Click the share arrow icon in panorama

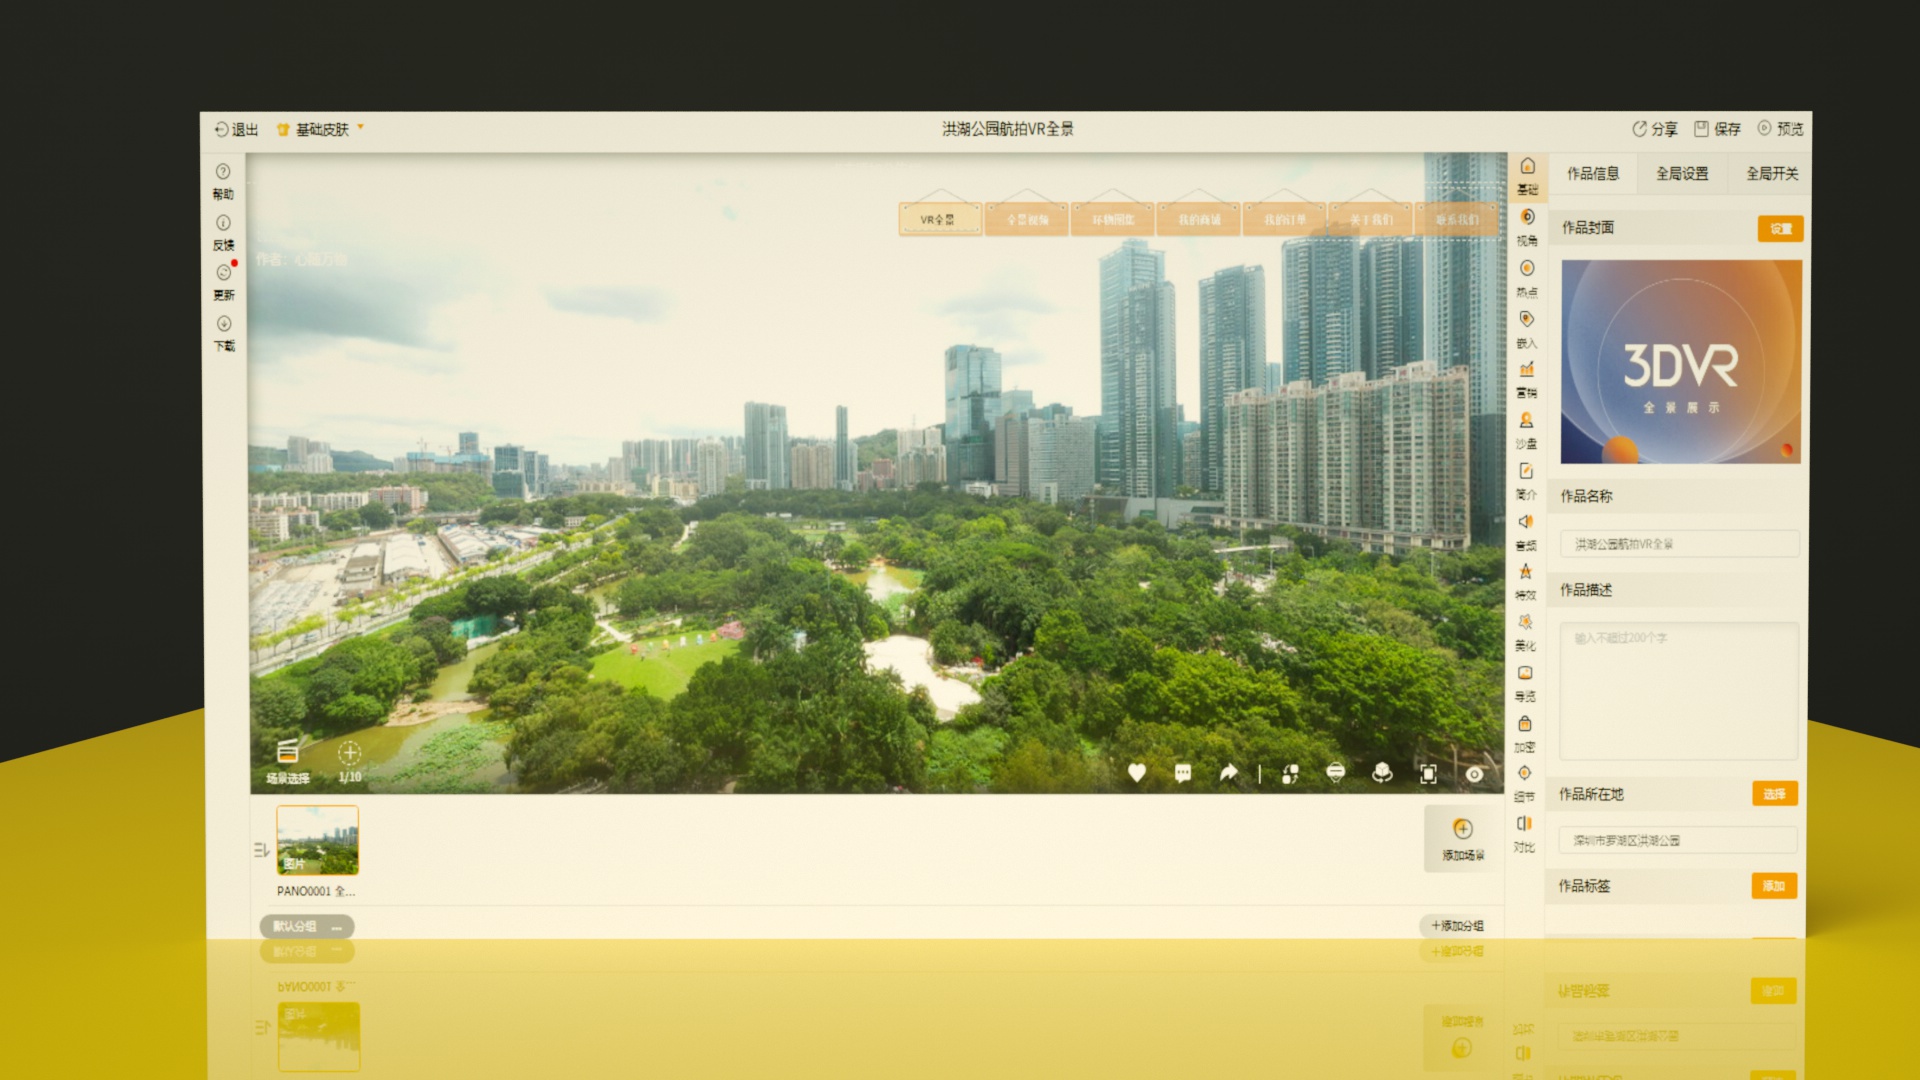1229,773
